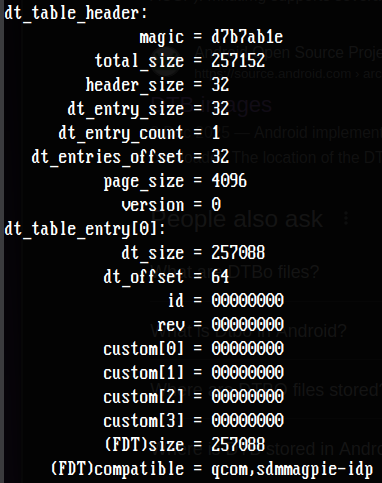Click the rev value 00000000
The image size is (382, 483).
(x=247, y=325)
